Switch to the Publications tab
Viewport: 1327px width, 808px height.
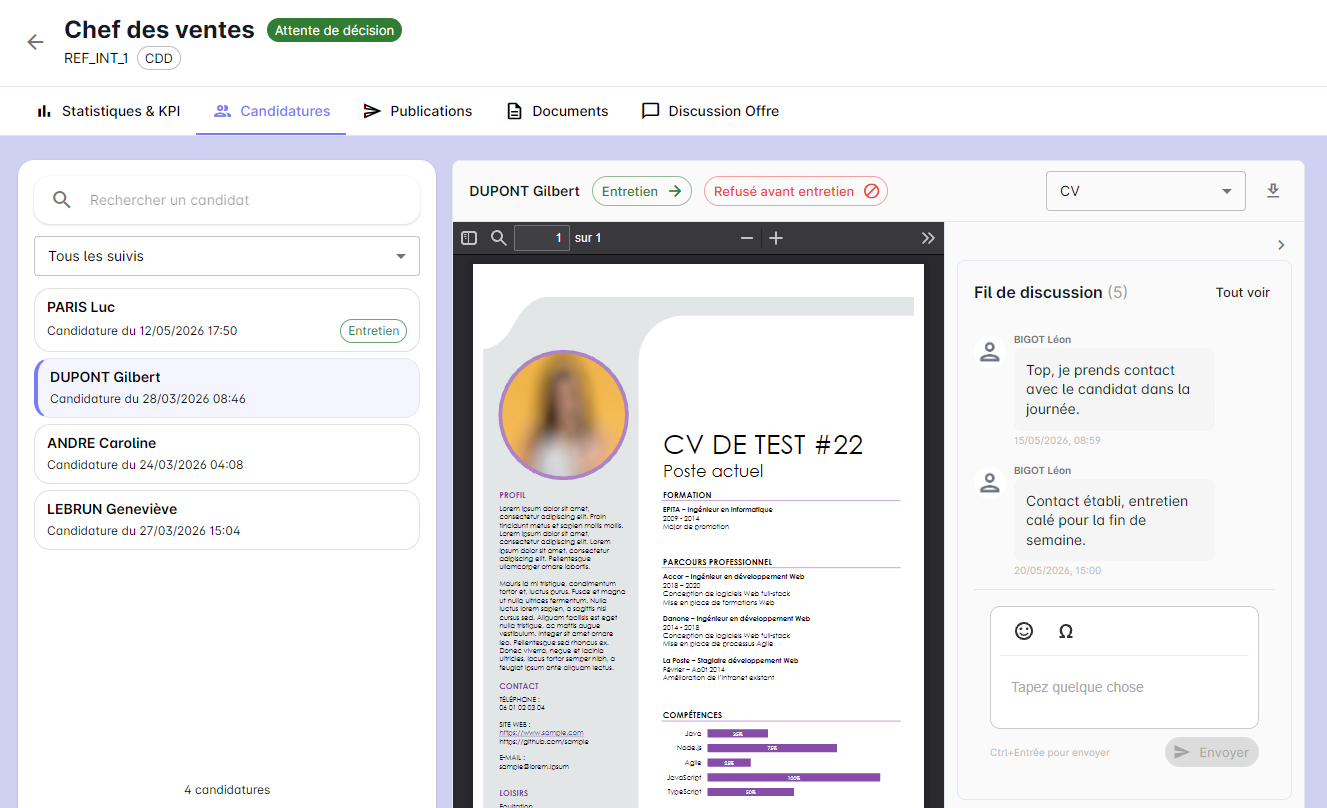[417, 111]
